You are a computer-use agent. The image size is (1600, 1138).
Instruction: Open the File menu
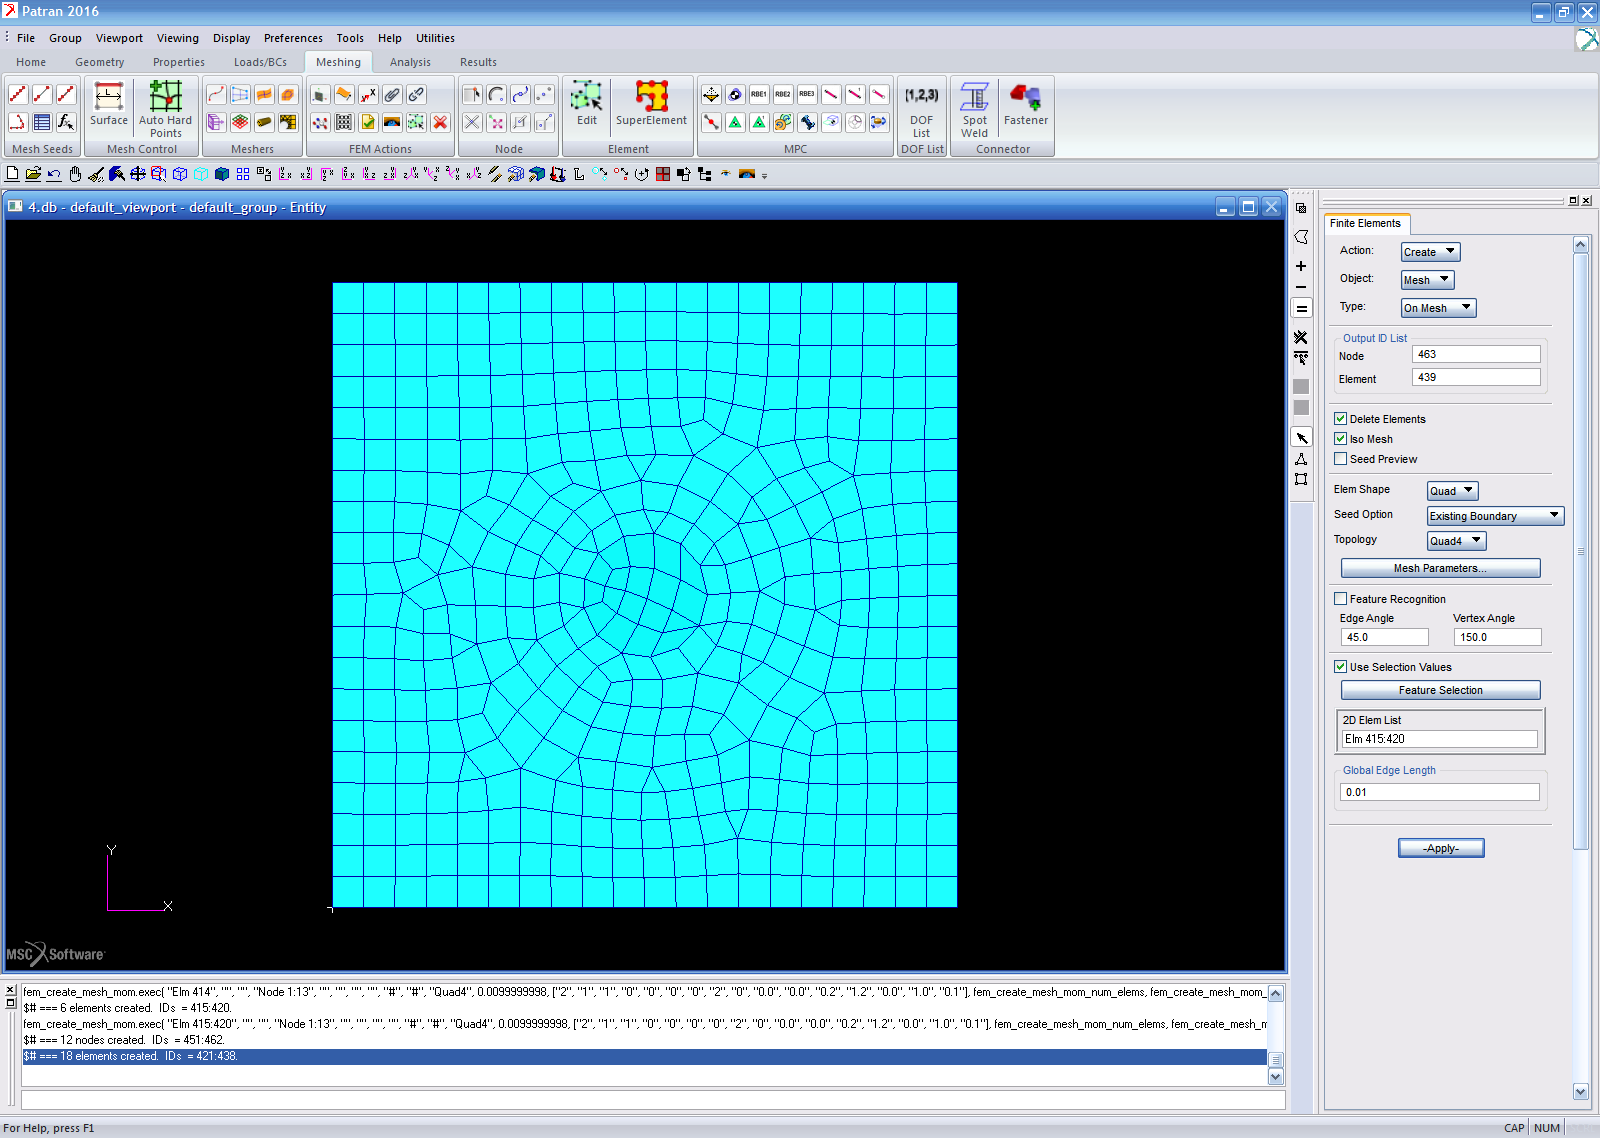point(26,38)
